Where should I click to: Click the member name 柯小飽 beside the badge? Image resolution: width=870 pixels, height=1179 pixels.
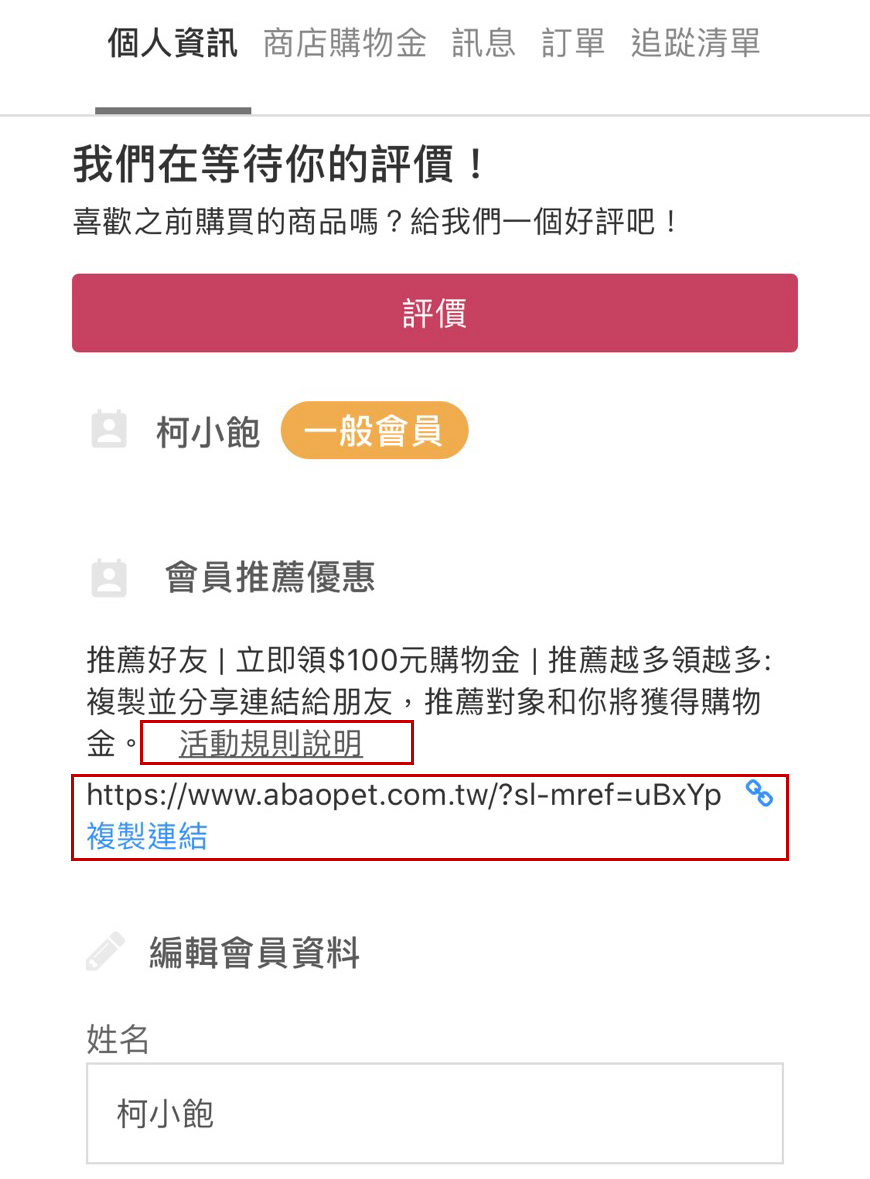coord(208,432)
